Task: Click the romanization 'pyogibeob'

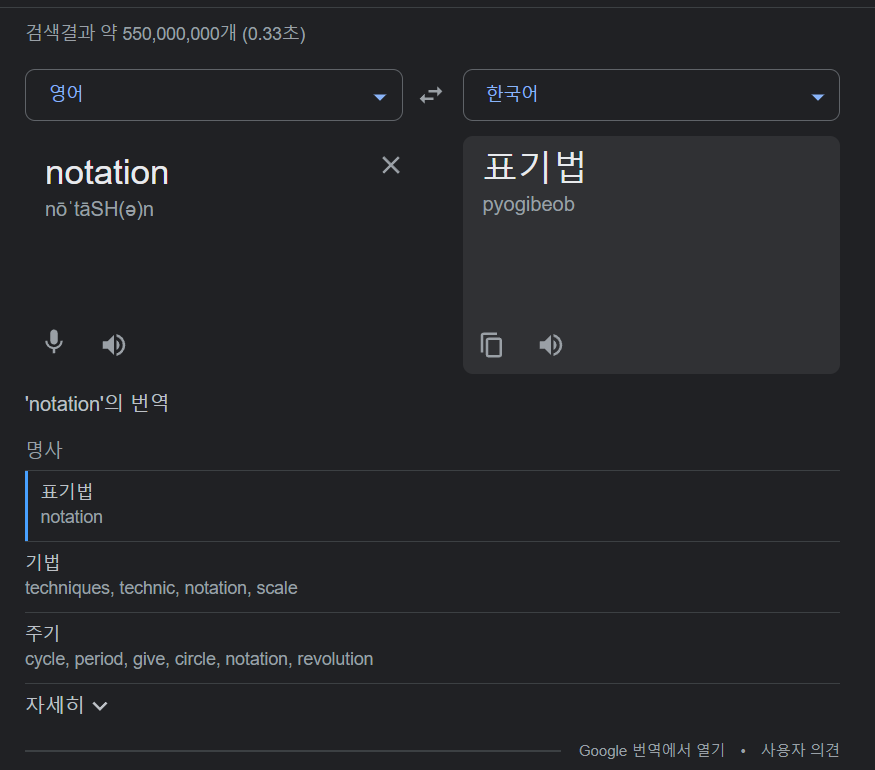Action: pyautogui.click(x=528, y=205)
